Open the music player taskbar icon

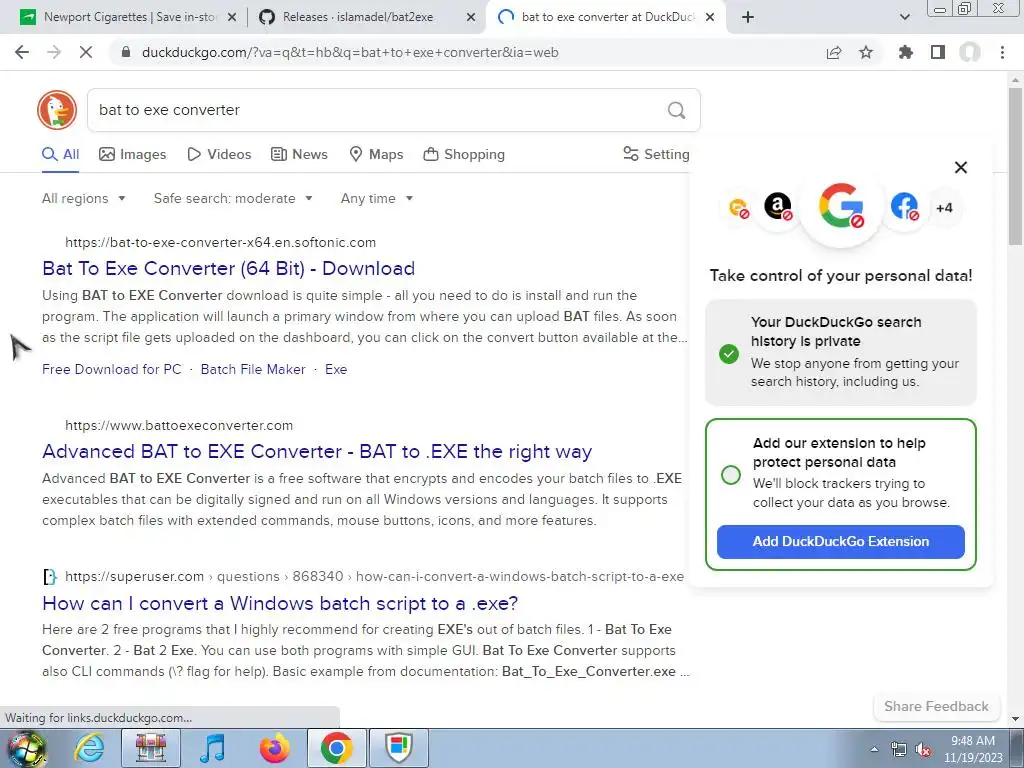coord(212,748)
